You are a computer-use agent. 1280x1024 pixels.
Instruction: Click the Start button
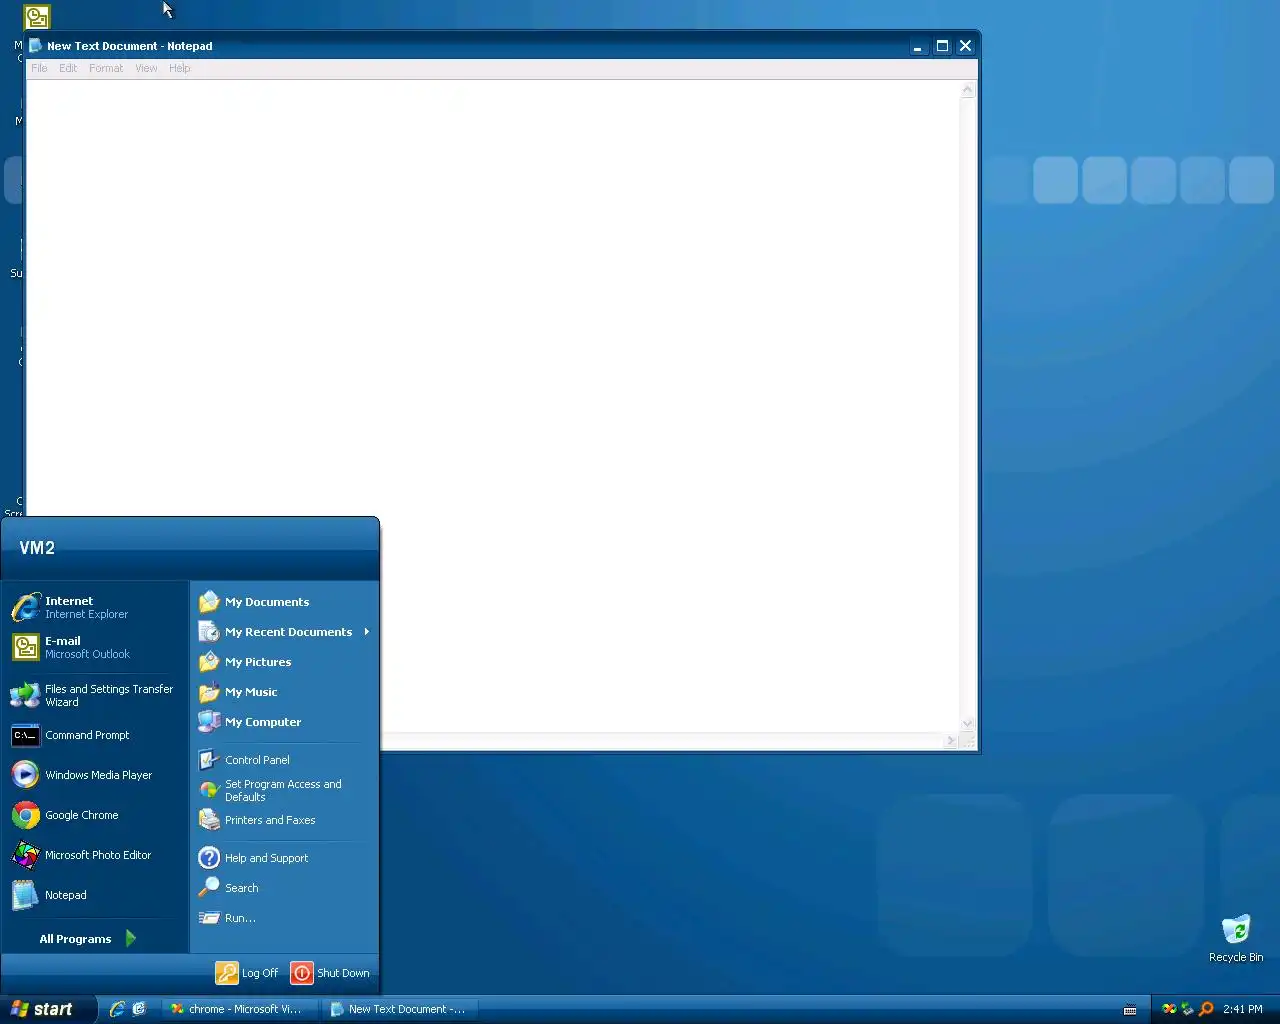click(x=48, y=1009)
